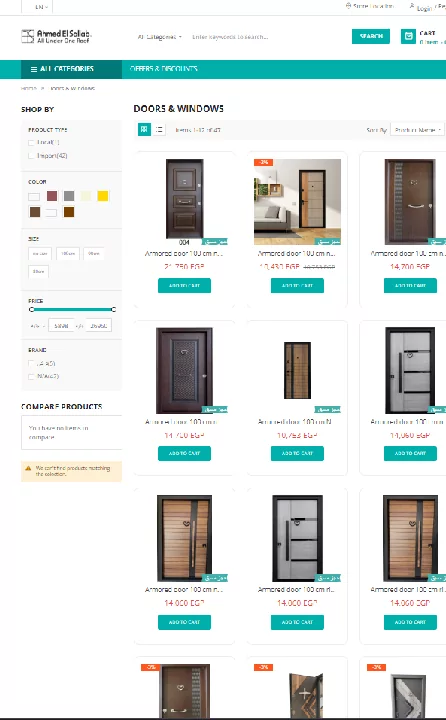Check the Import product type filter
This screenshot has height=720, width=446.
(31, 156)
